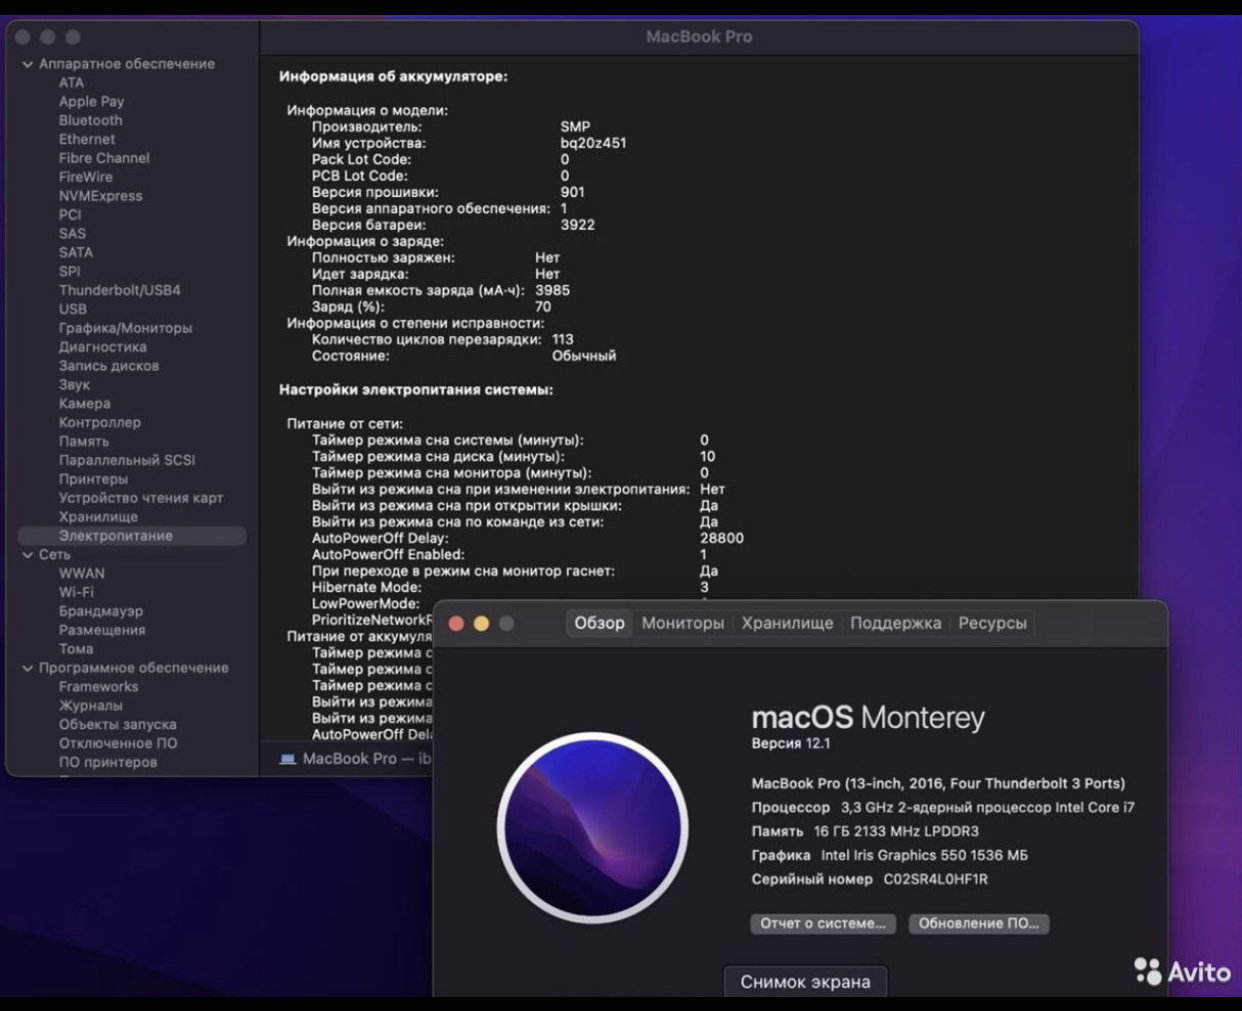The image size is (1242, 1011).
Task: Select Тома in the sidebar
Action: point(76,649)
